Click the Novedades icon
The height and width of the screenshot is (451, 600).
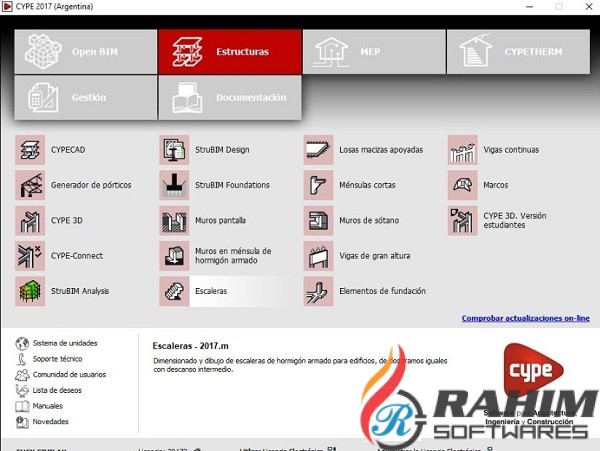tap(22, 422)
